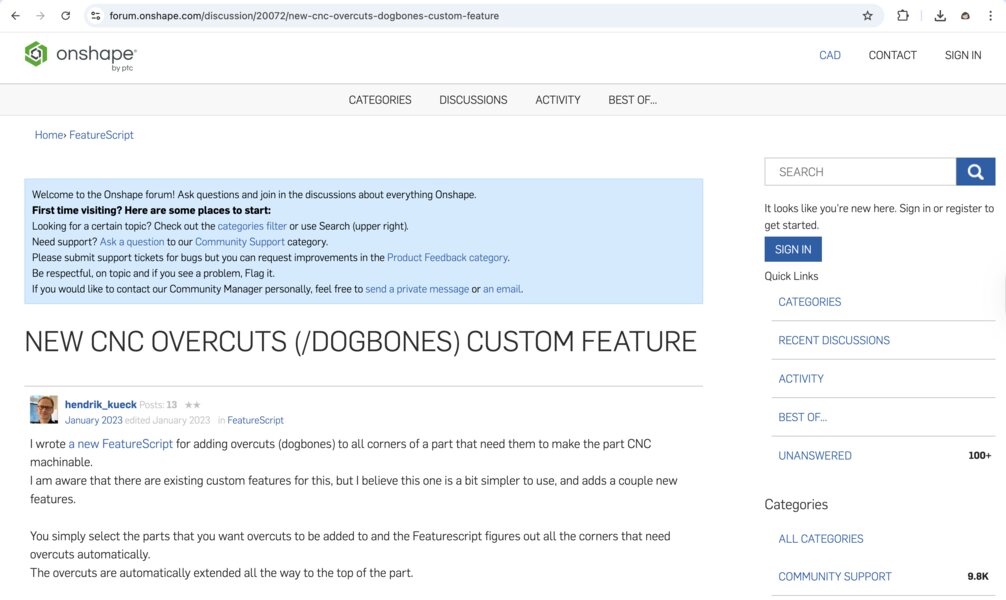Open the browser downloads icon

[x=940, y=16]
